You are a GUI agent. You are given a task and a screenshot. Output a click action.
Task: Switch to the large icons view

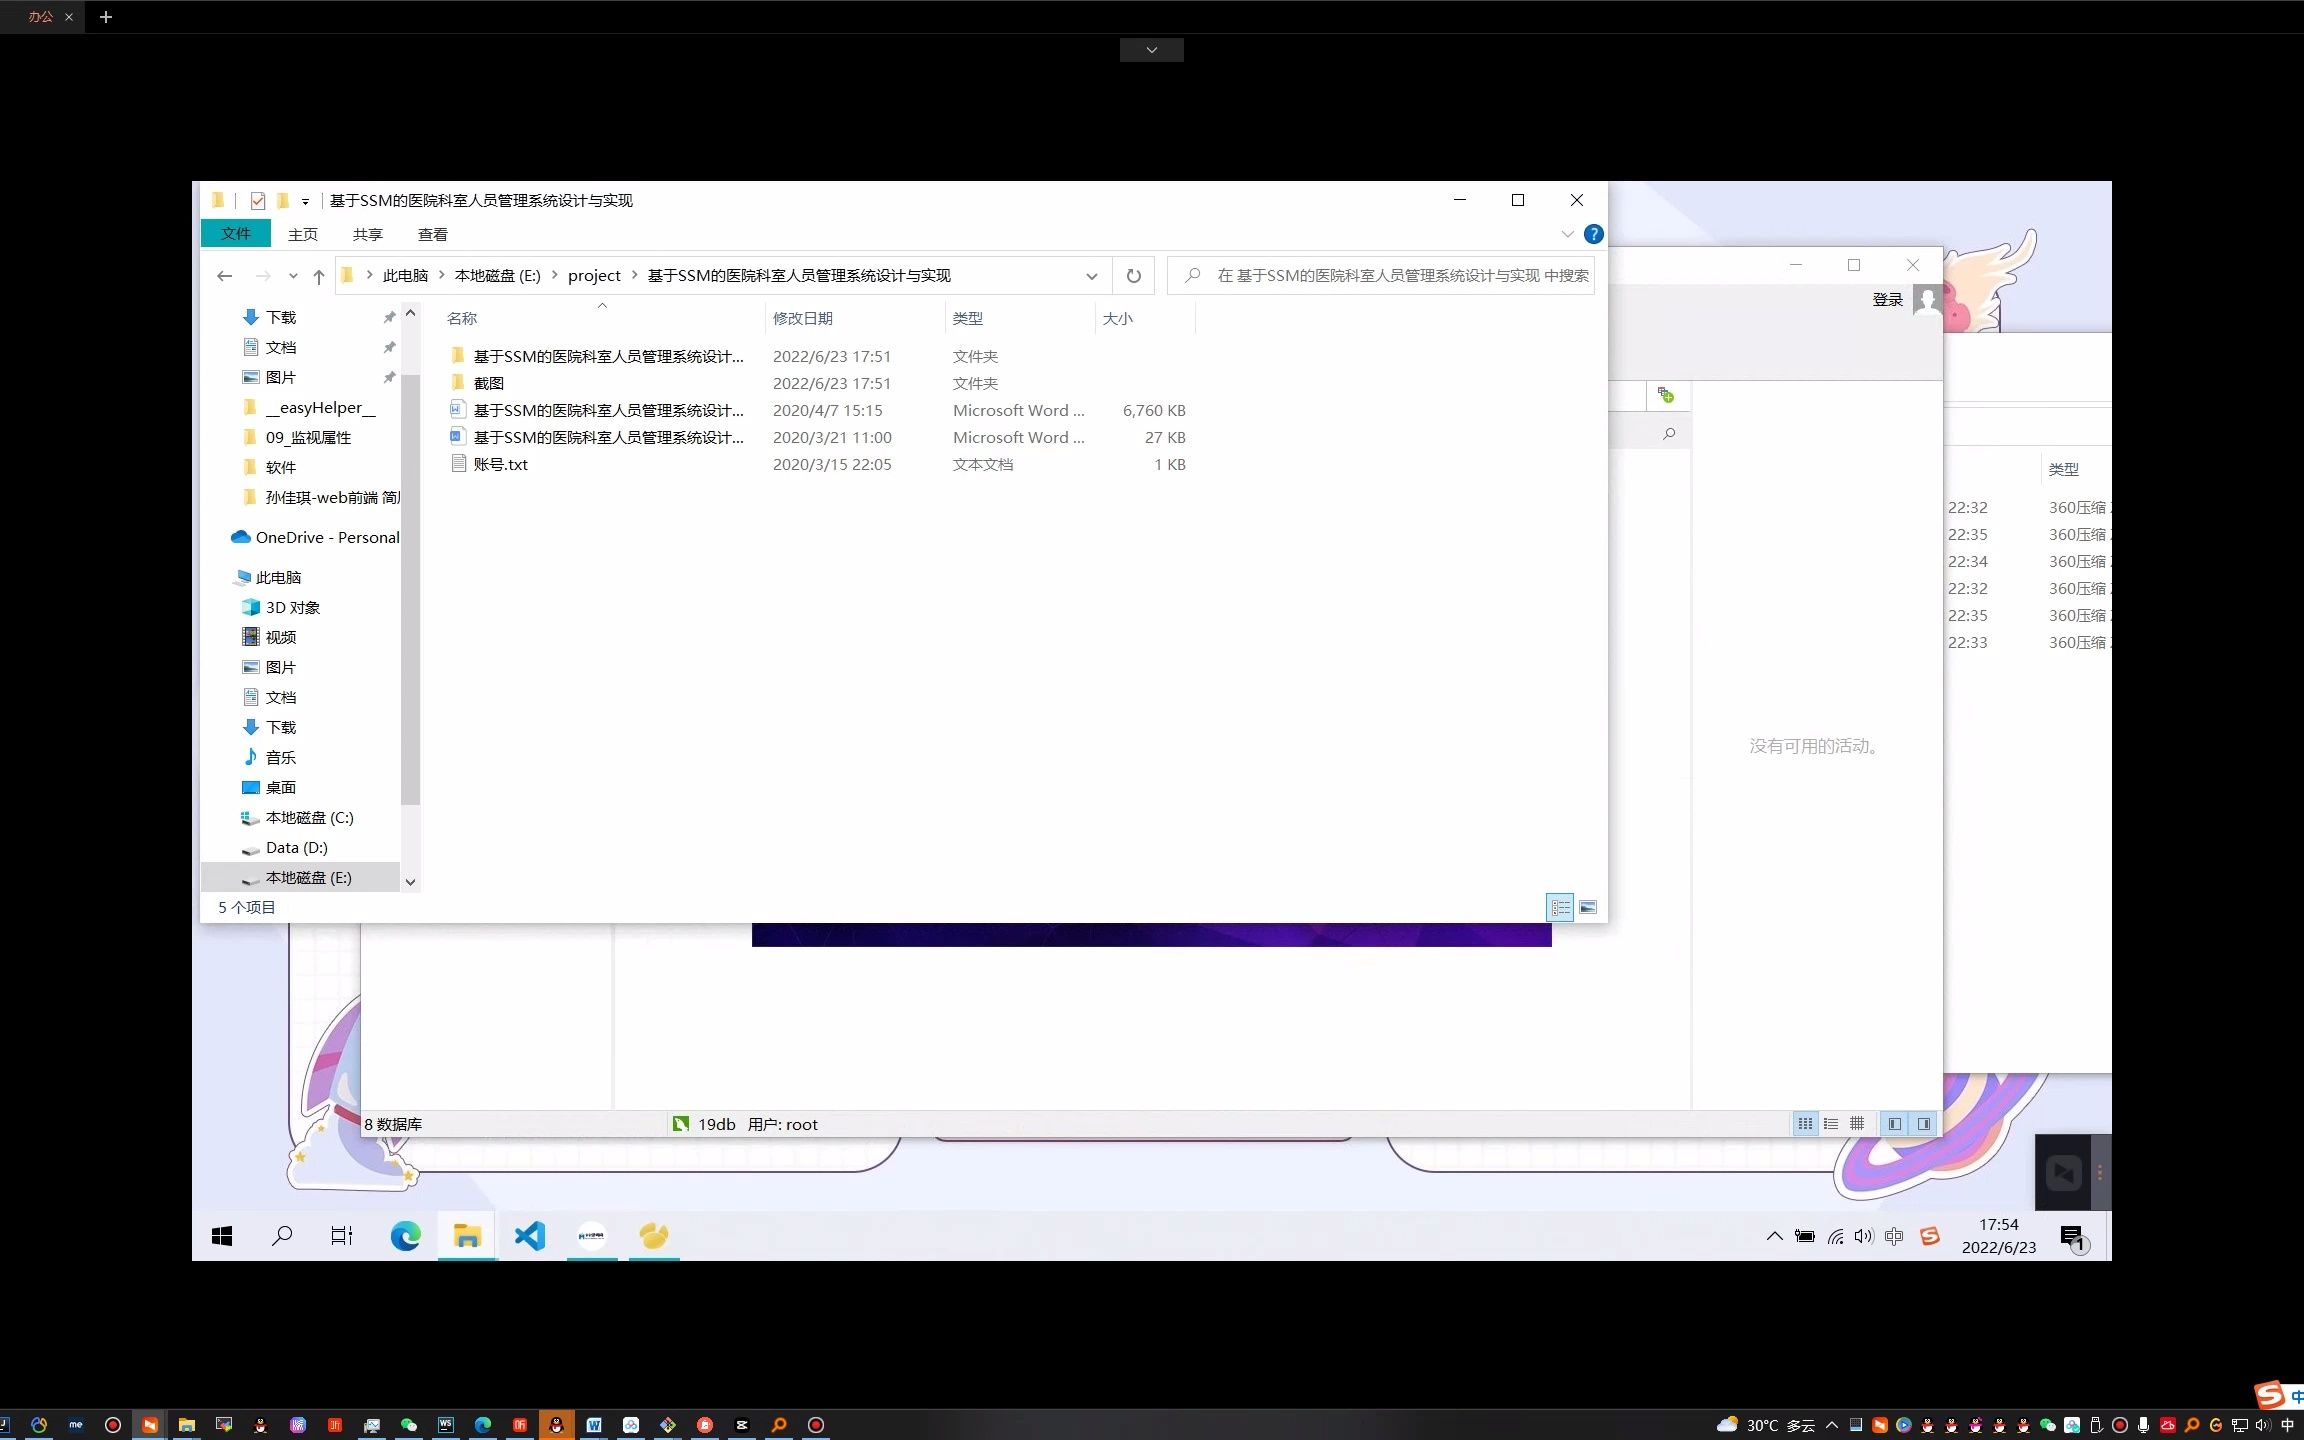tap(1588, 908)
